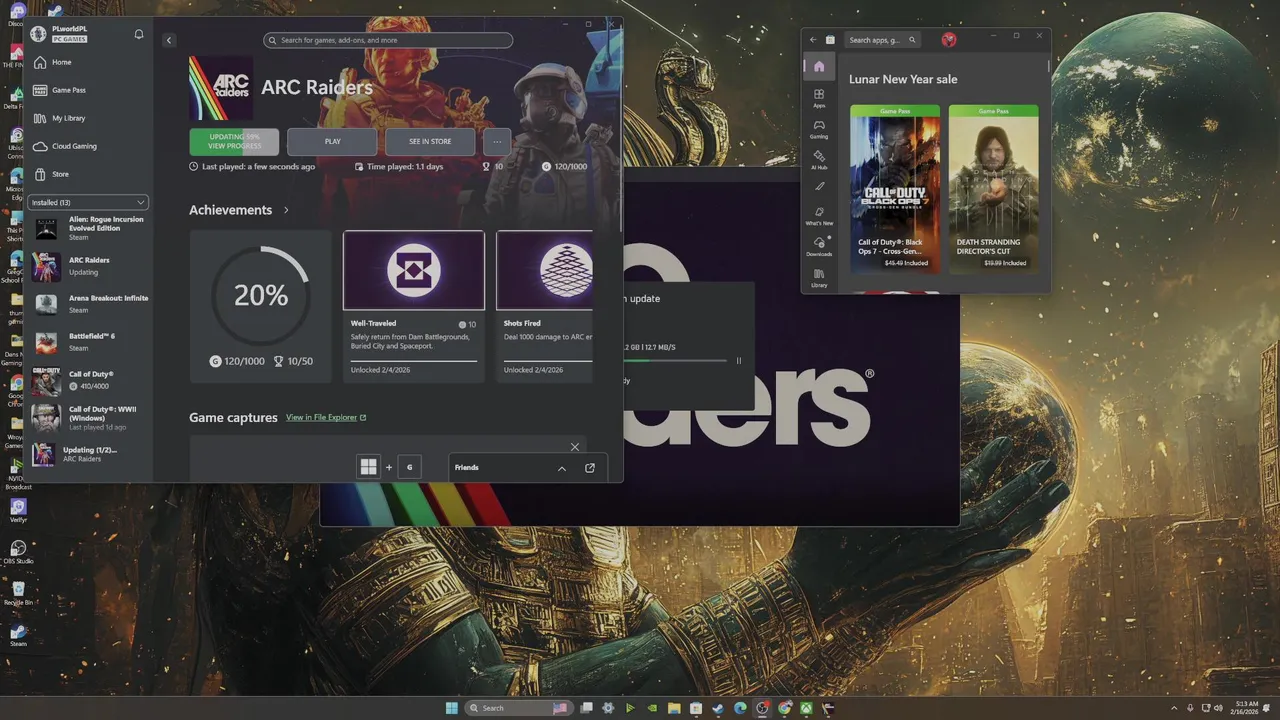Image resolution: width=1280 pixels, height=720 pixels.
Task: Select Call of Duty: WWII (Windows)
Action: click(88, 417)
